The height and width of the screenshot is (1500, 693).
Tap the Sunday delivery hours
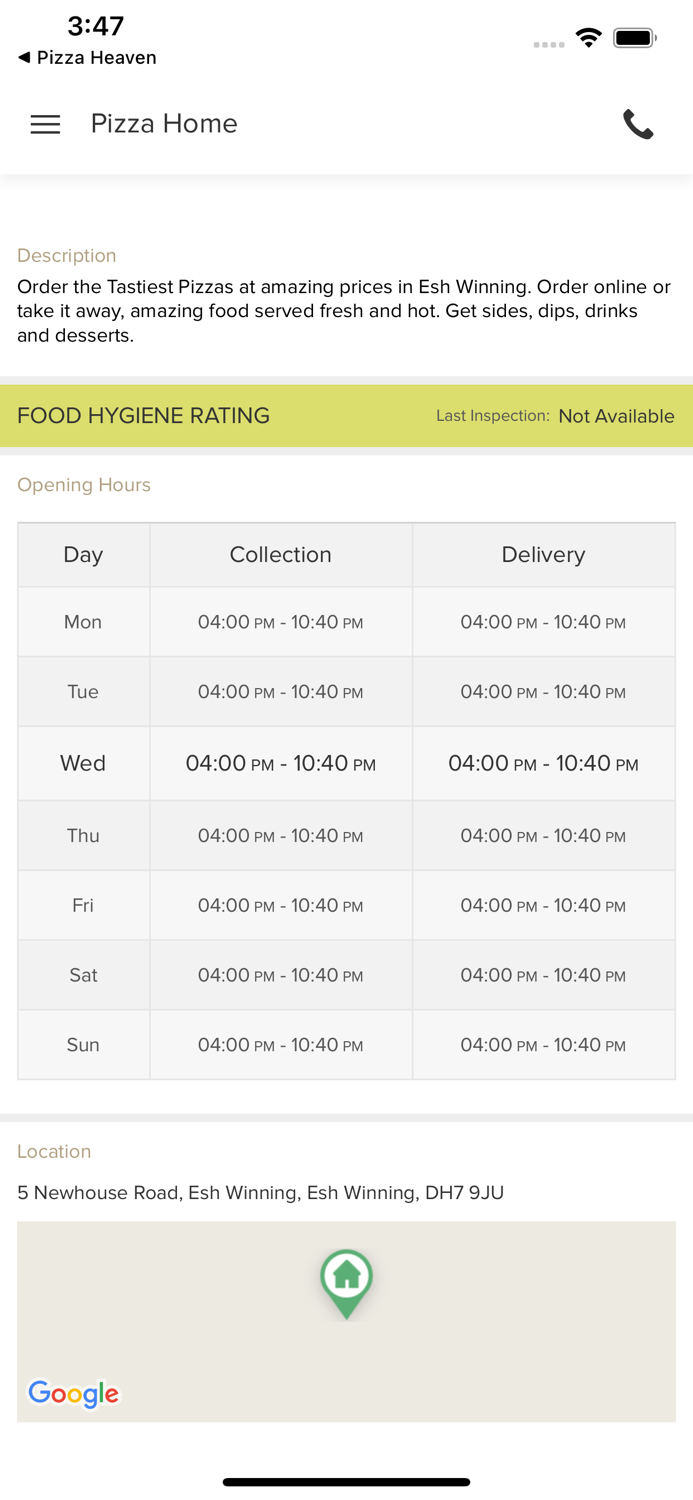[543, 1045]
